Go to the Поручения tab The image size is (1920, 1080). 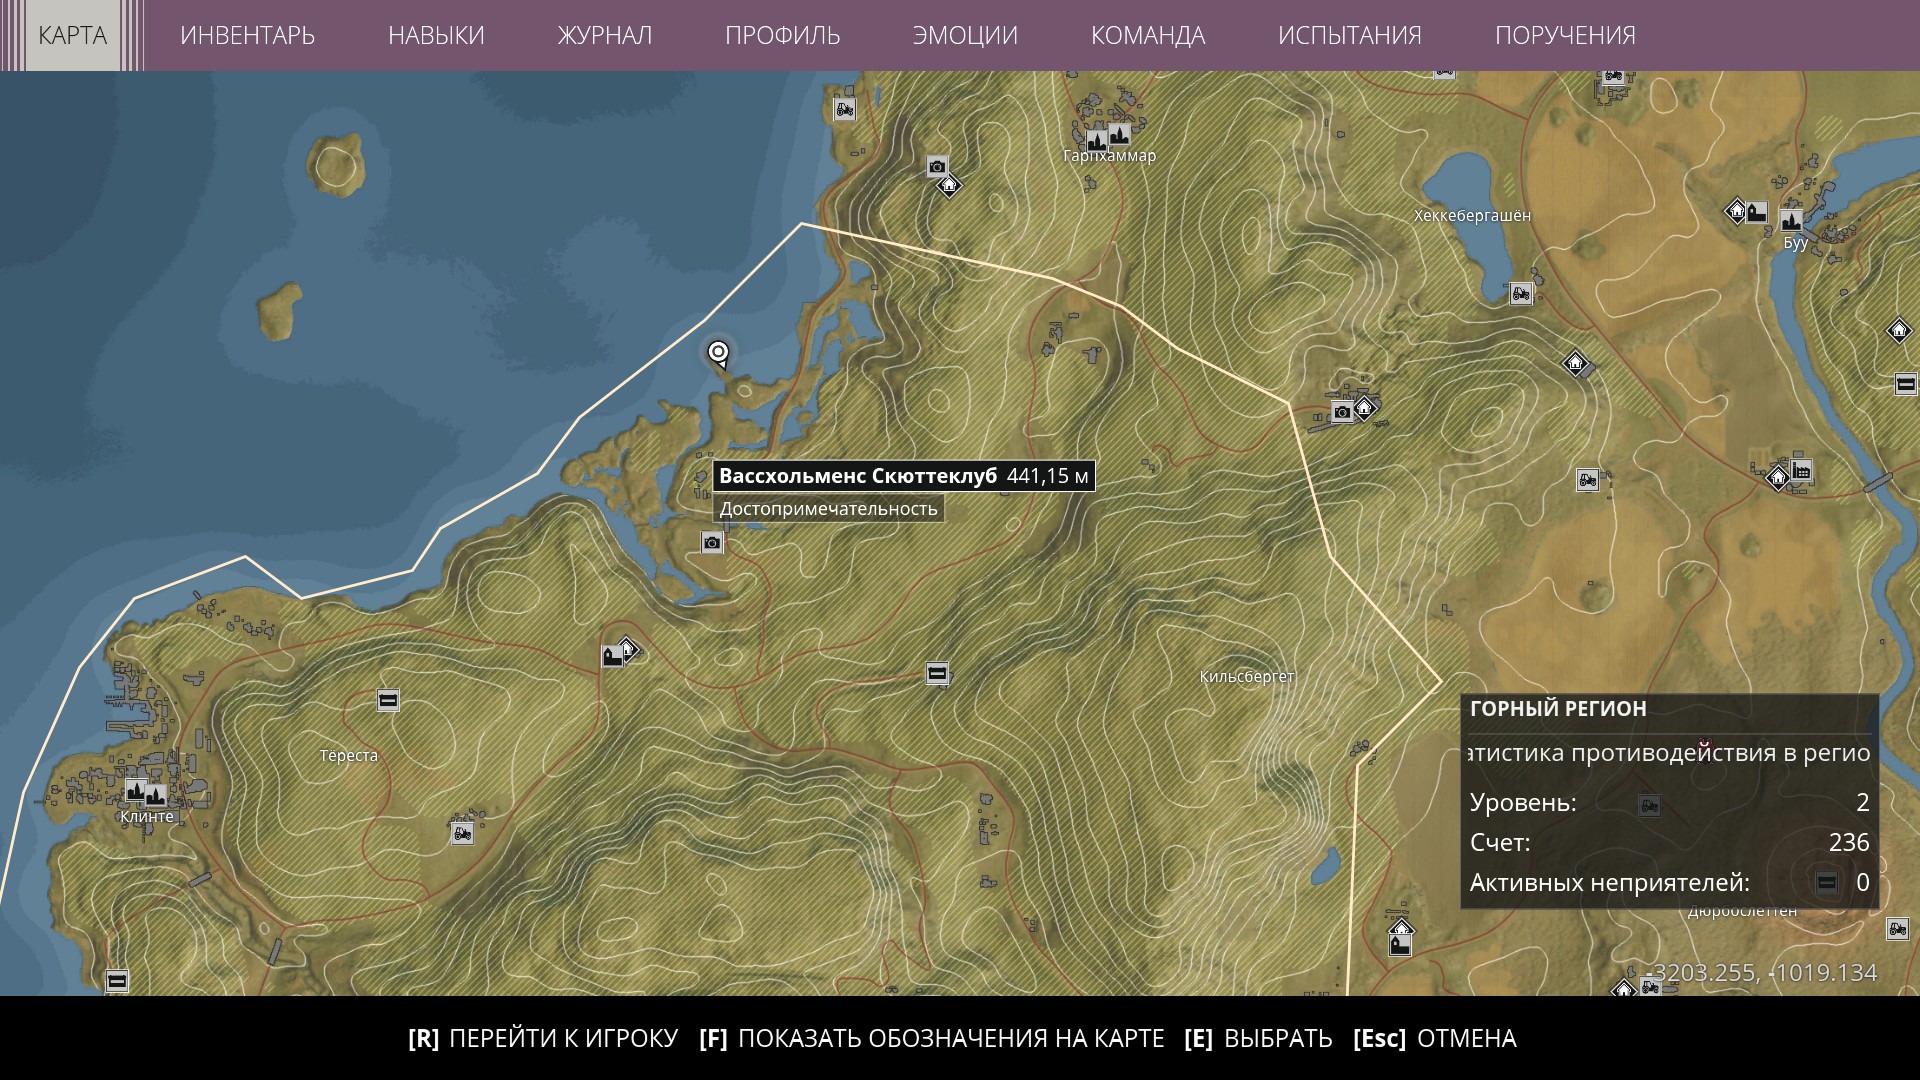(x=1565, y=35)
